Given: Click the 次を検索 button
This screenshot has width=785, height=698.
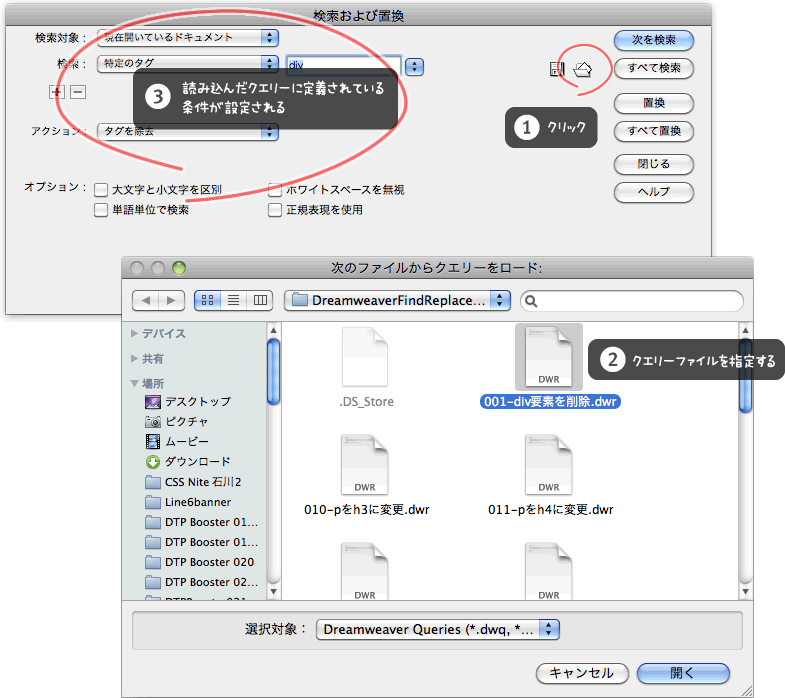Looking at the screenshot, I should point(654,40).
